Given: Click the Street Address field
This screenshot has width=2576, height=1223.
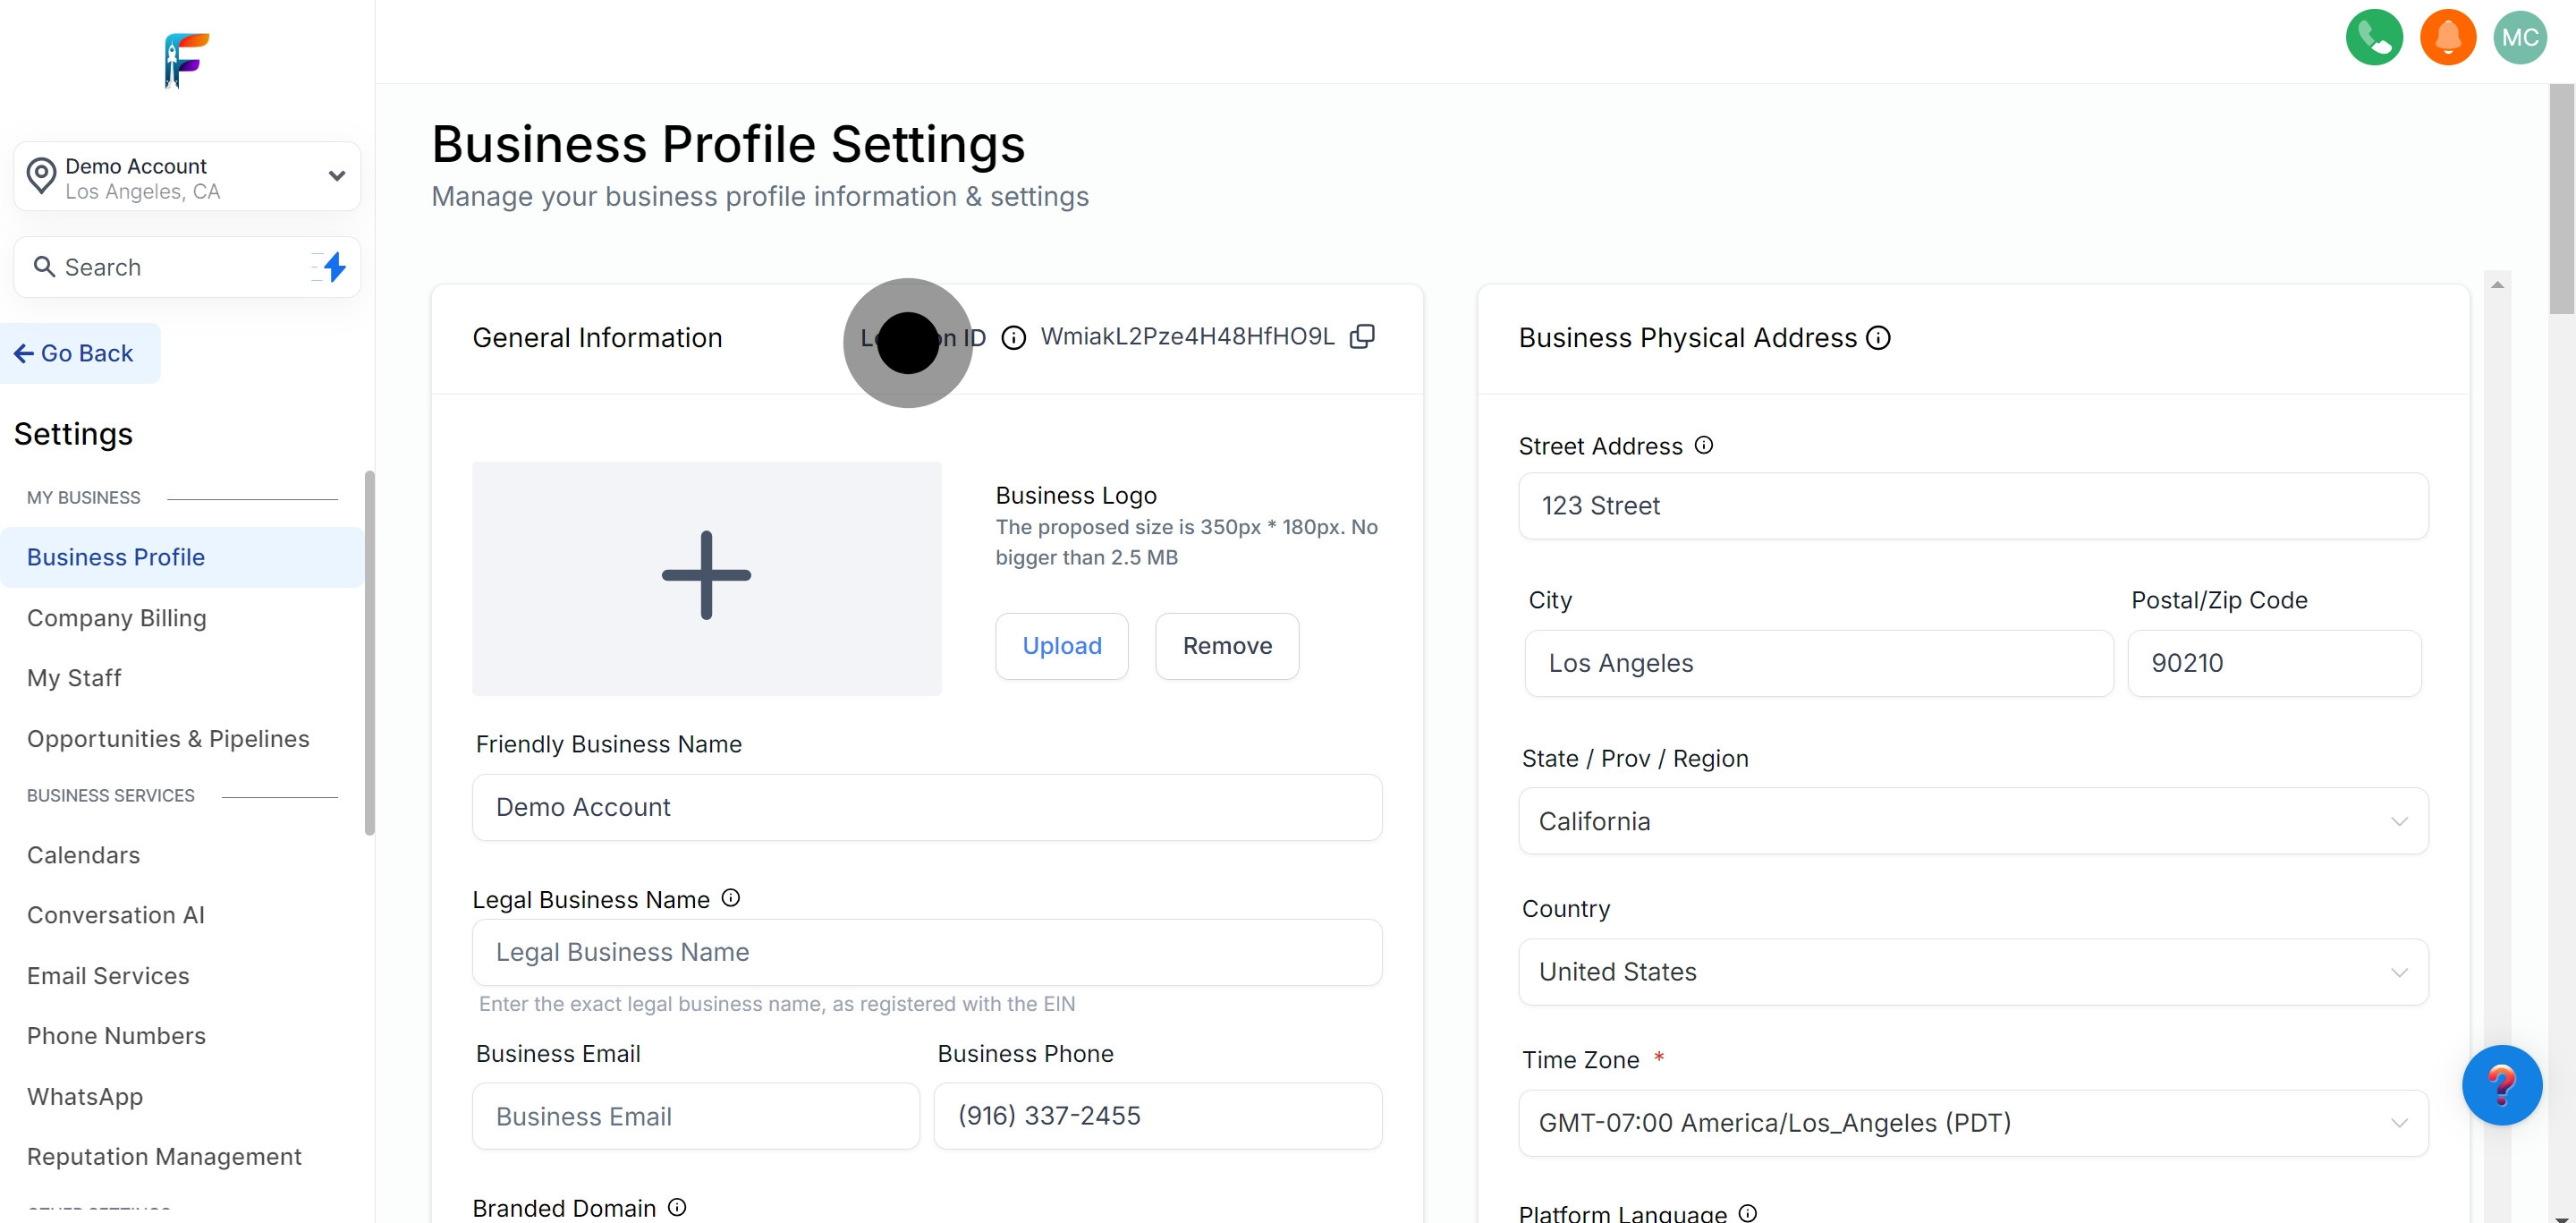Looking at the screenshot, I should (x=1973, y=506).
